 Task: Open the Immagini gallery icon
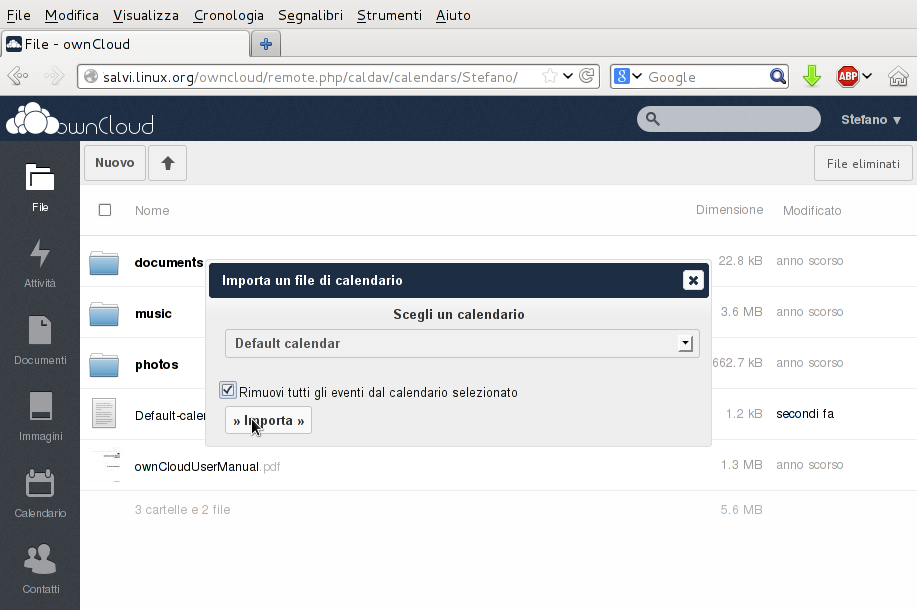point(40,415)
